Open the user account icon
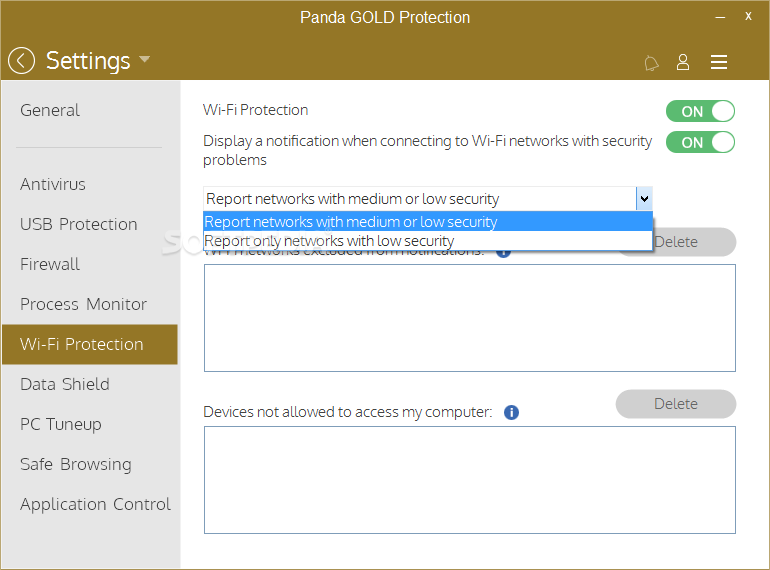 [683, 62]
